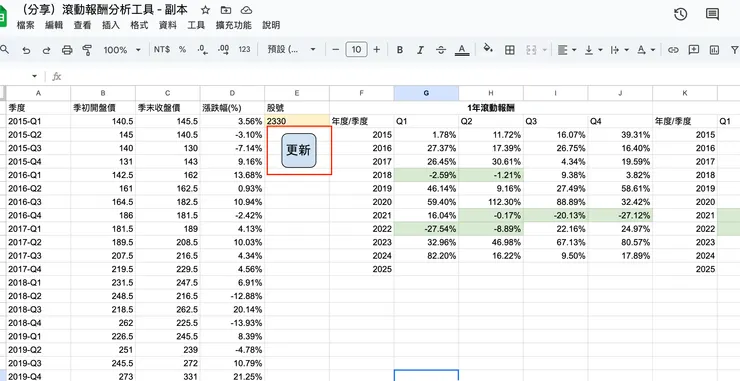Viewport: 740px width, 381px height.
Task: Open the 格式 menu
Action: (x=139, y=25)
